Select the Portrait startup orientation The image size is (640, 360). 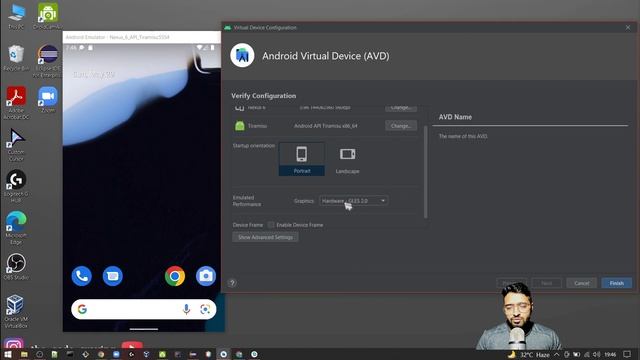(302, 159)
